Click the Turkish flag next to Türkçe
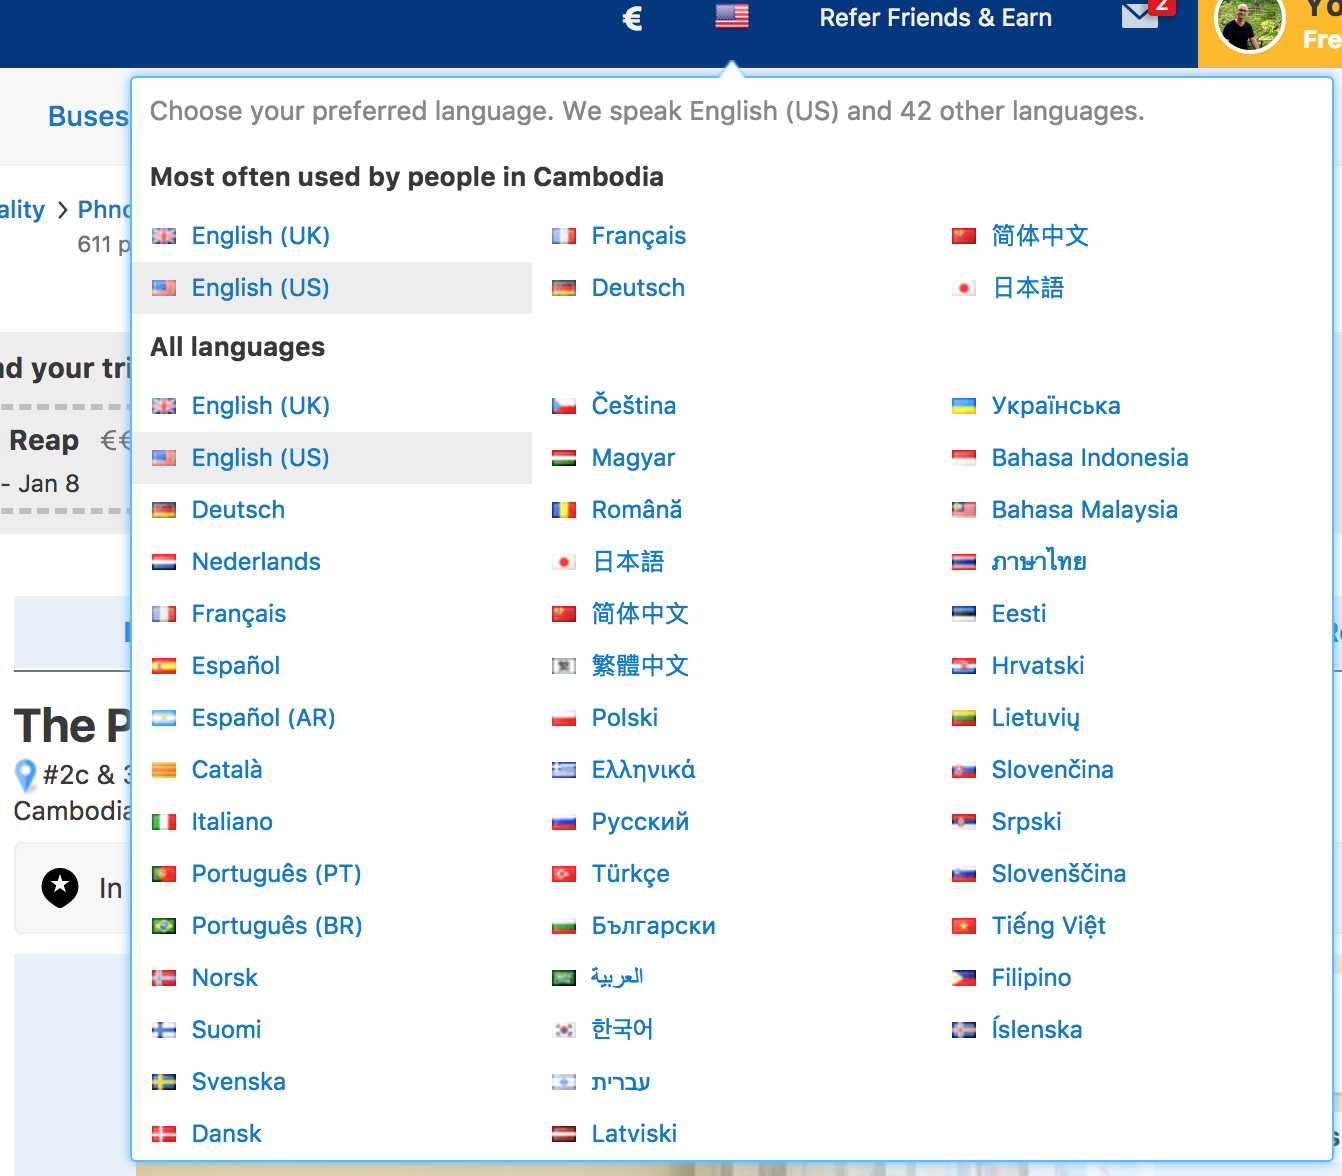This screenshot has width=1342, height=1176. (564, 874)
